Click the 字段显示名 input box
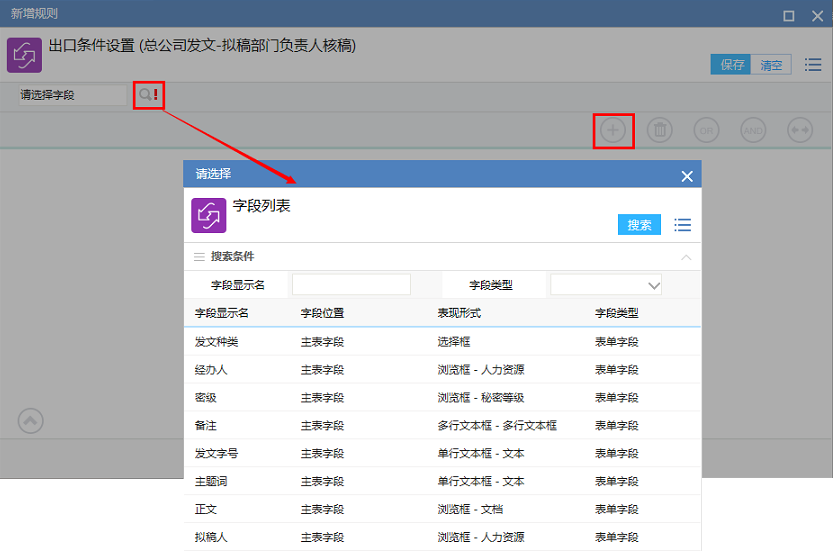The image size is (833, 551). [x=351, y=285]
